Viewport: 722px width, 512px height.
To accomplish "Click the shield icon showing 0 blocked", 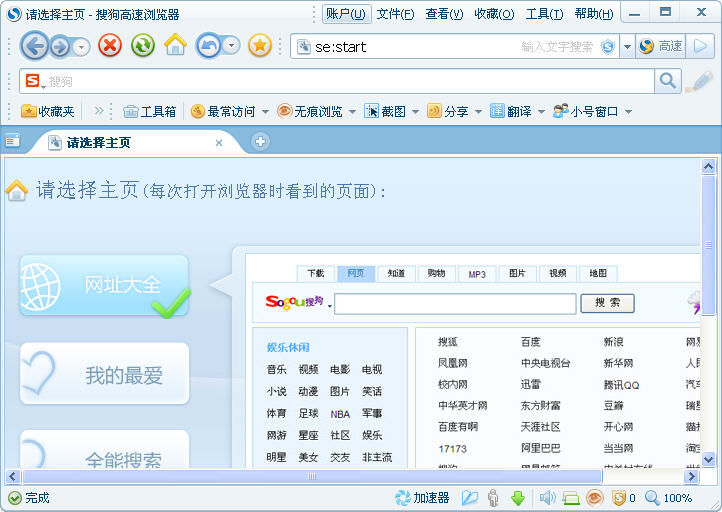I will (x=624, y=498).
